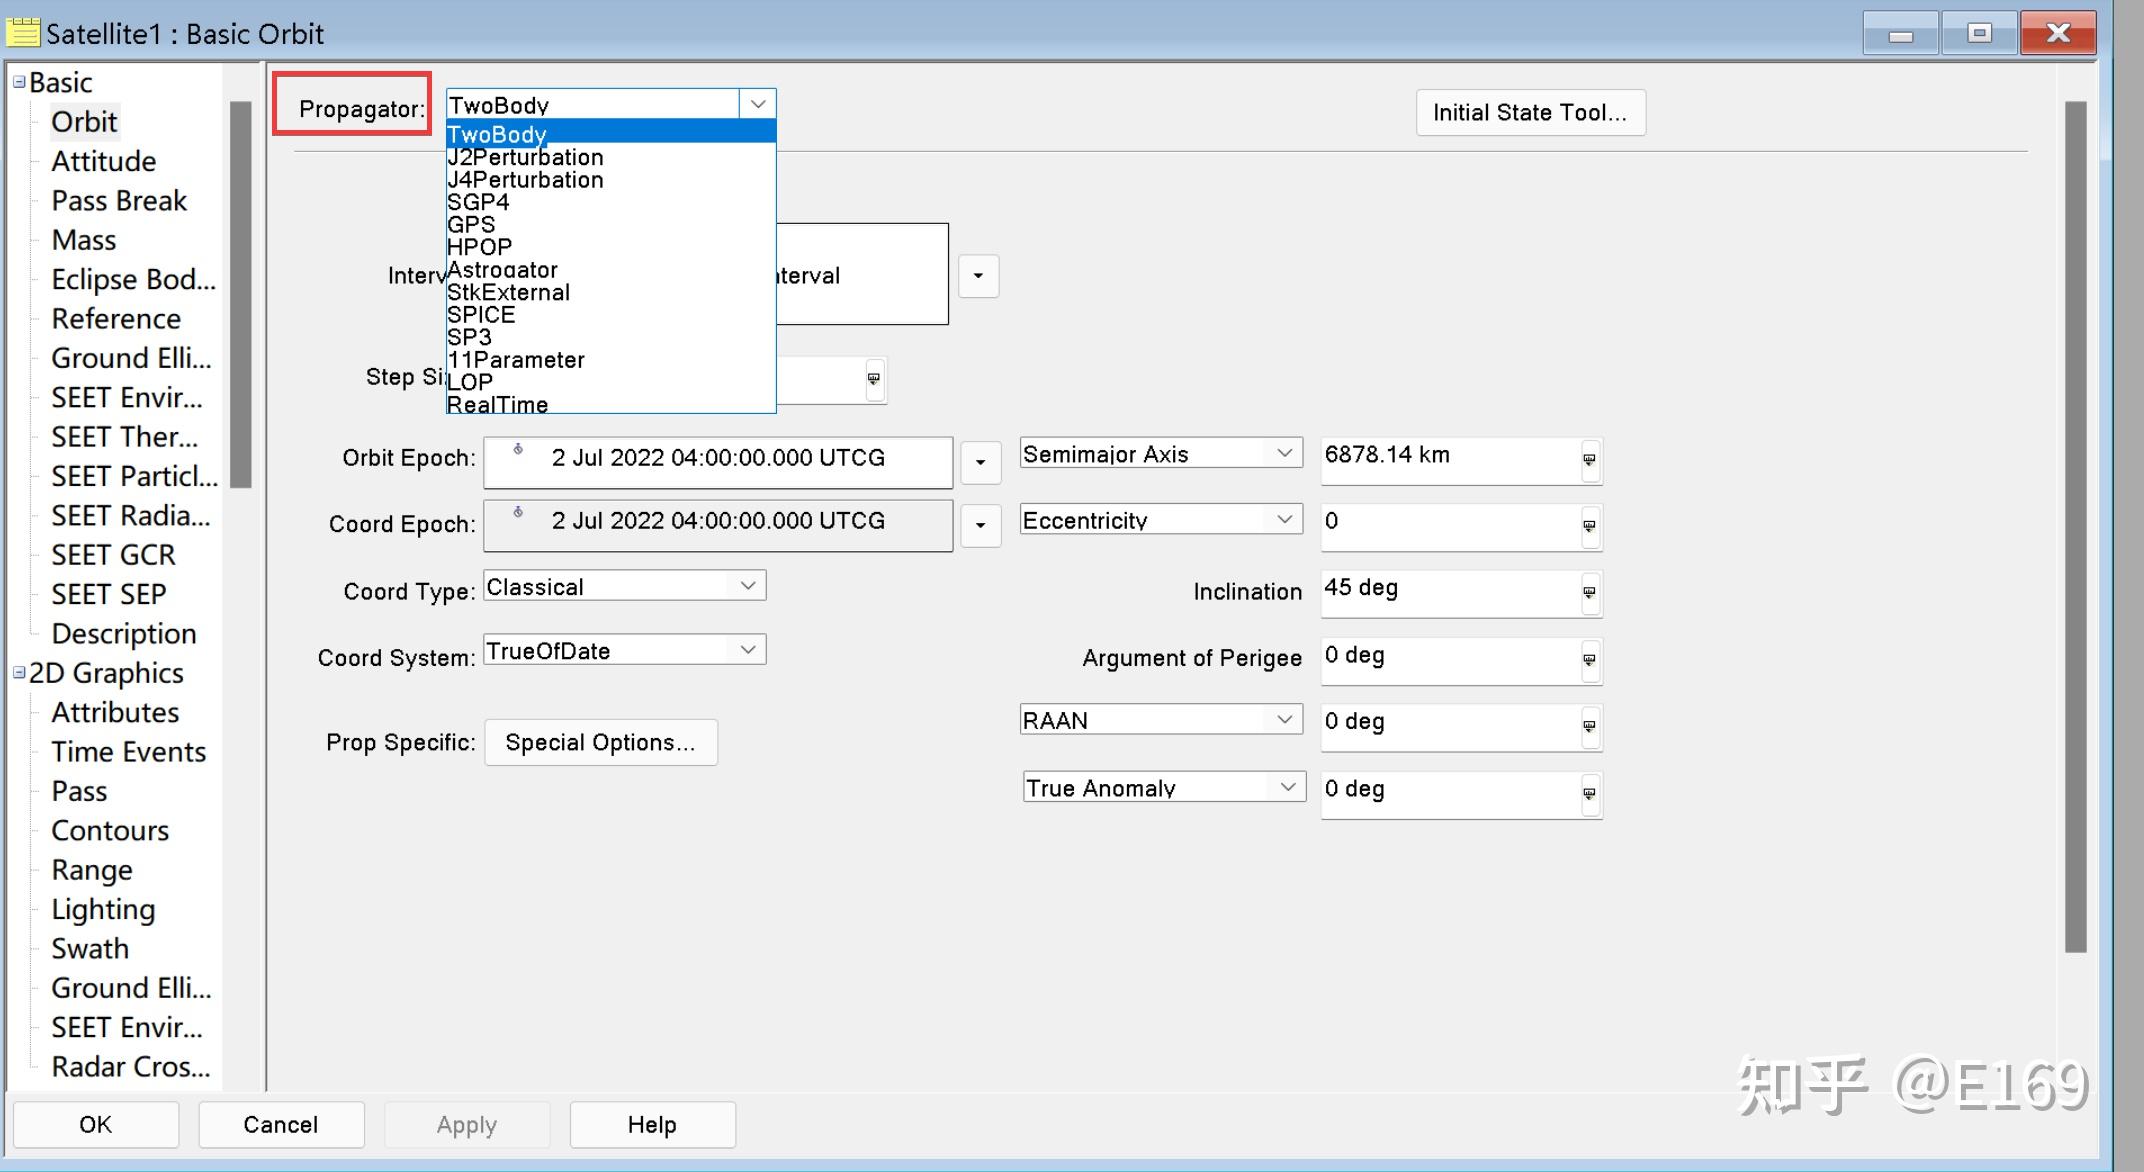Select J2Perturbation from propagator list
The height and width of the screenshot is (1172, 2144).
tap(526, 157)
